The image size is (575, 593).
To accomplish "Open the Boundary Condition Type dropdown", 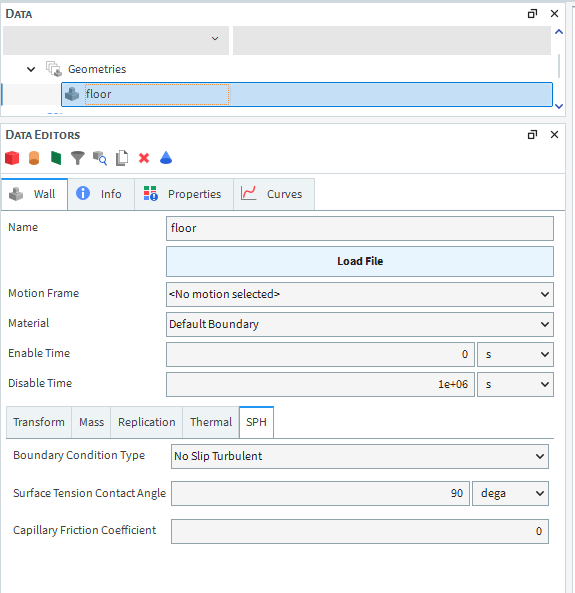I will [360, 456].
